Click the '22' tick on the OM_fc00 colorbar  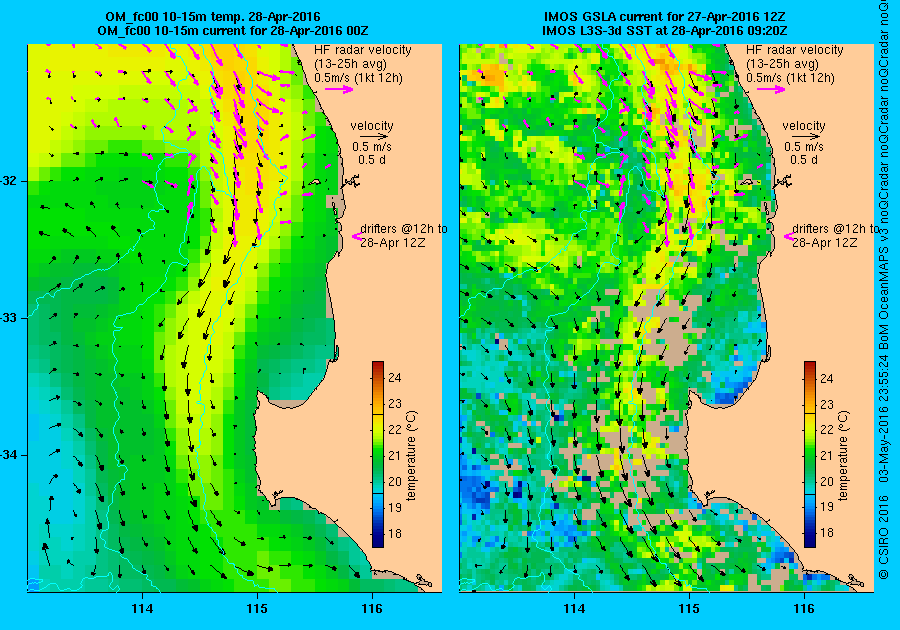click(x=394, y=429)
